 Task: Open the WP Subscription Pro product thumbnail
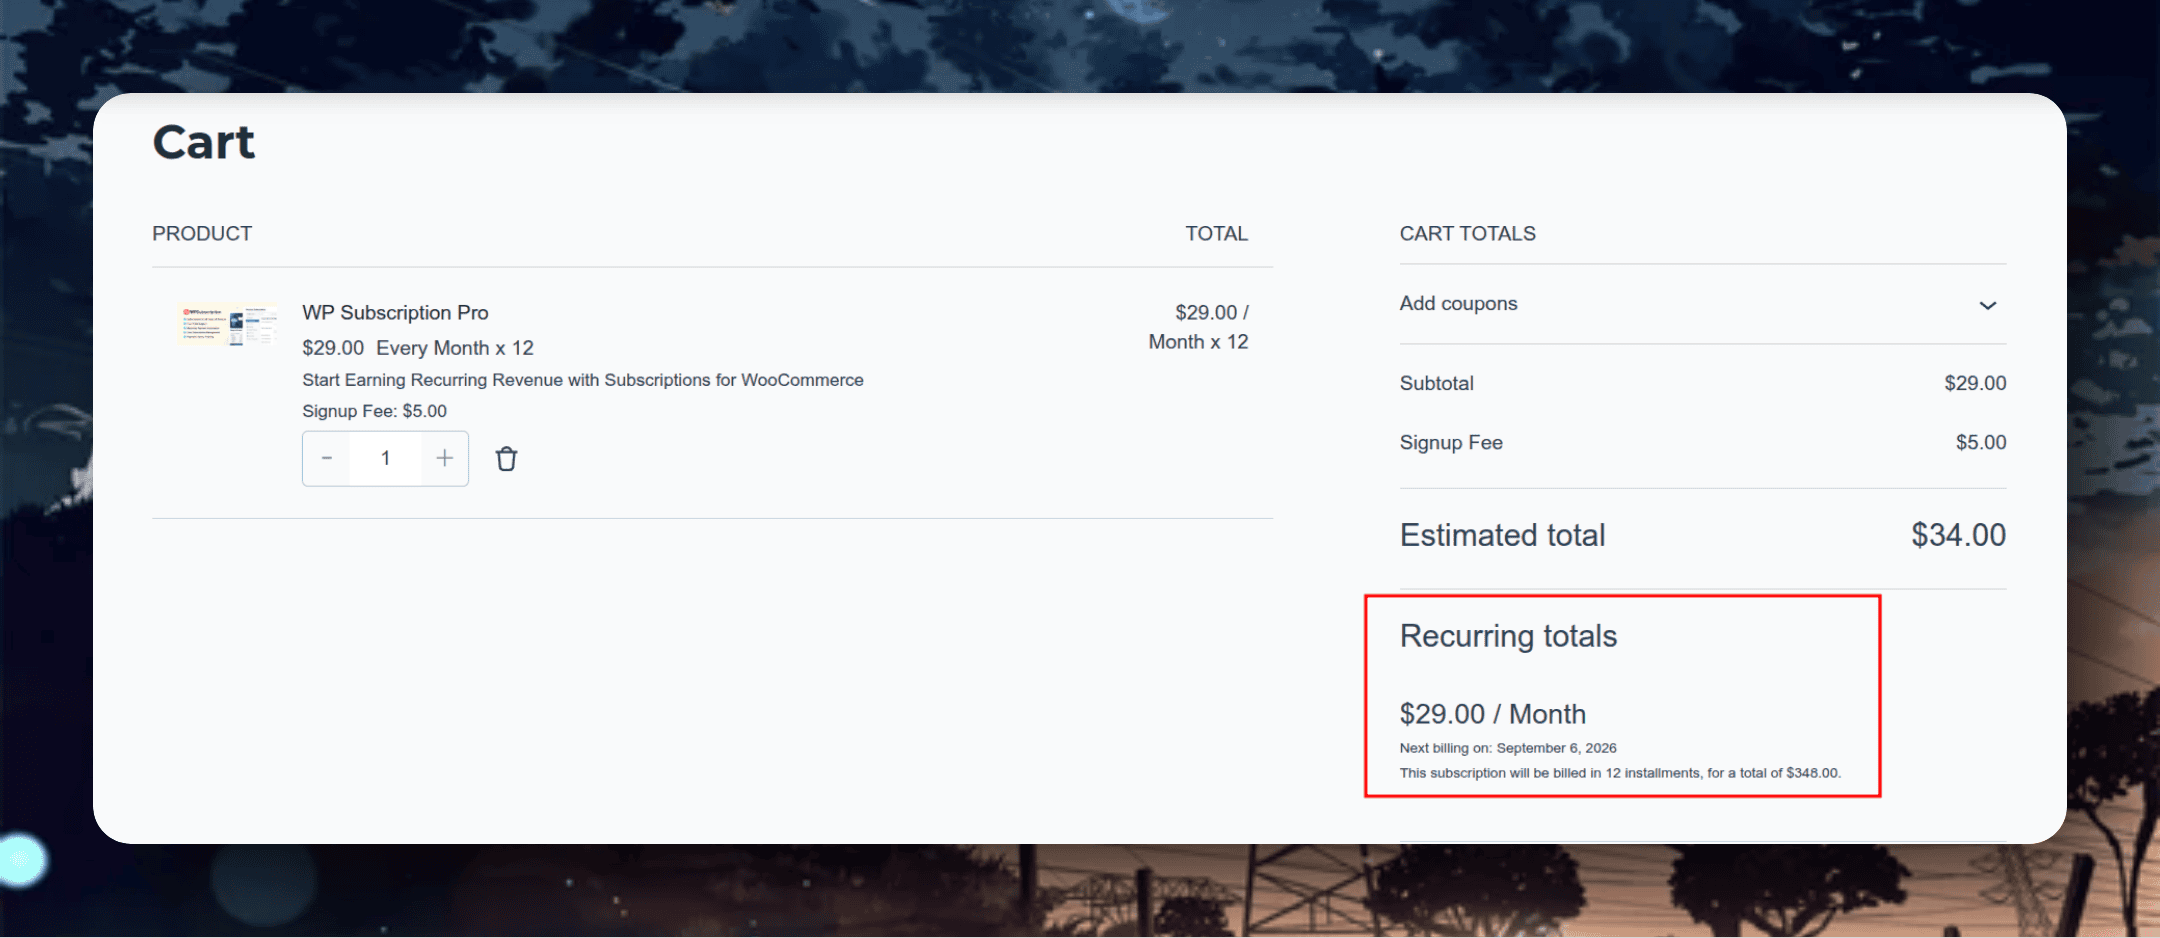coord(227,325)
